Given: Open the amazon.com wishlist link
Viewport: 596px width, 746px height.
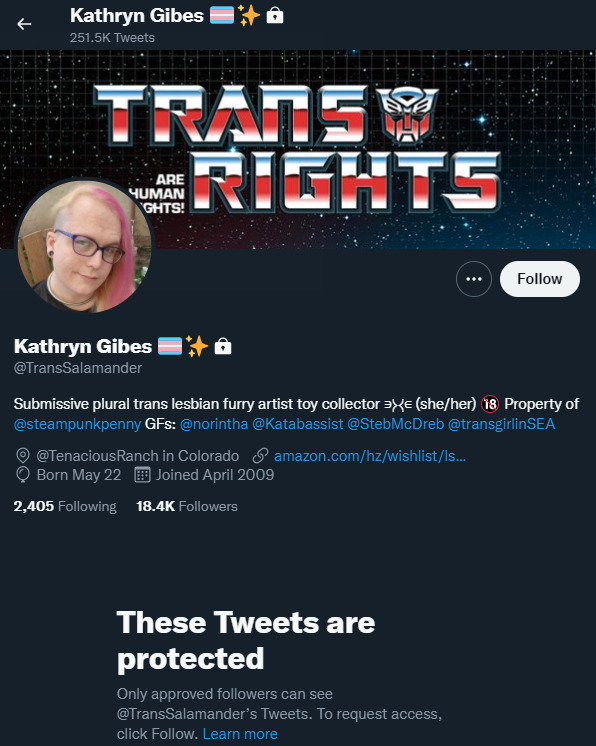Looking at the screenshot, I should pyautogui.click(x=370, y=456).
